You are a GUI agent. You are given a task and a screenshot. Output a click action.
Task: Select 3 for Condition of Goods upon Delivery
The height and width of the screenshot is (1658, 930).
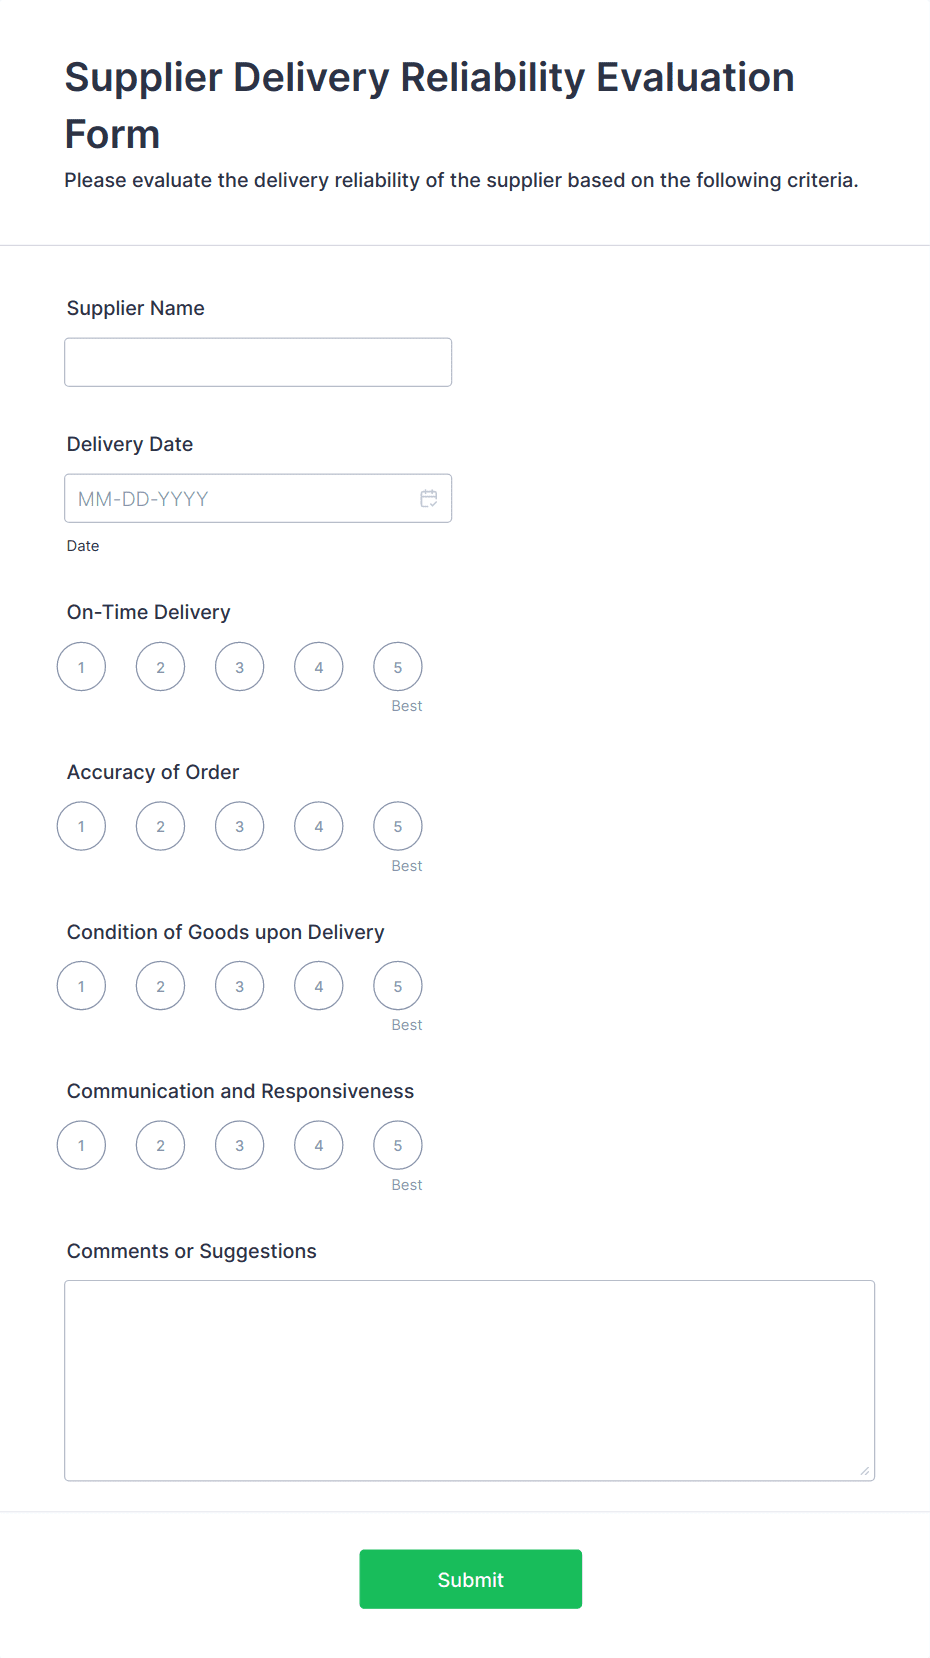tap(240, 986)
